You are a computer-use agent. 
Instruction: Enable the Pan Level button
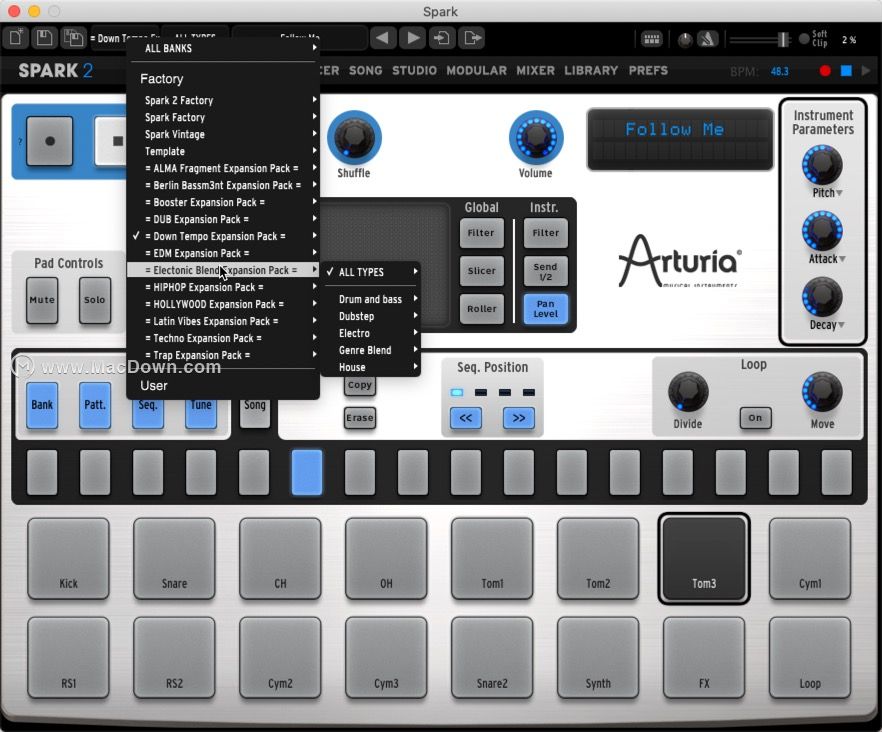[x=546, y=309]
